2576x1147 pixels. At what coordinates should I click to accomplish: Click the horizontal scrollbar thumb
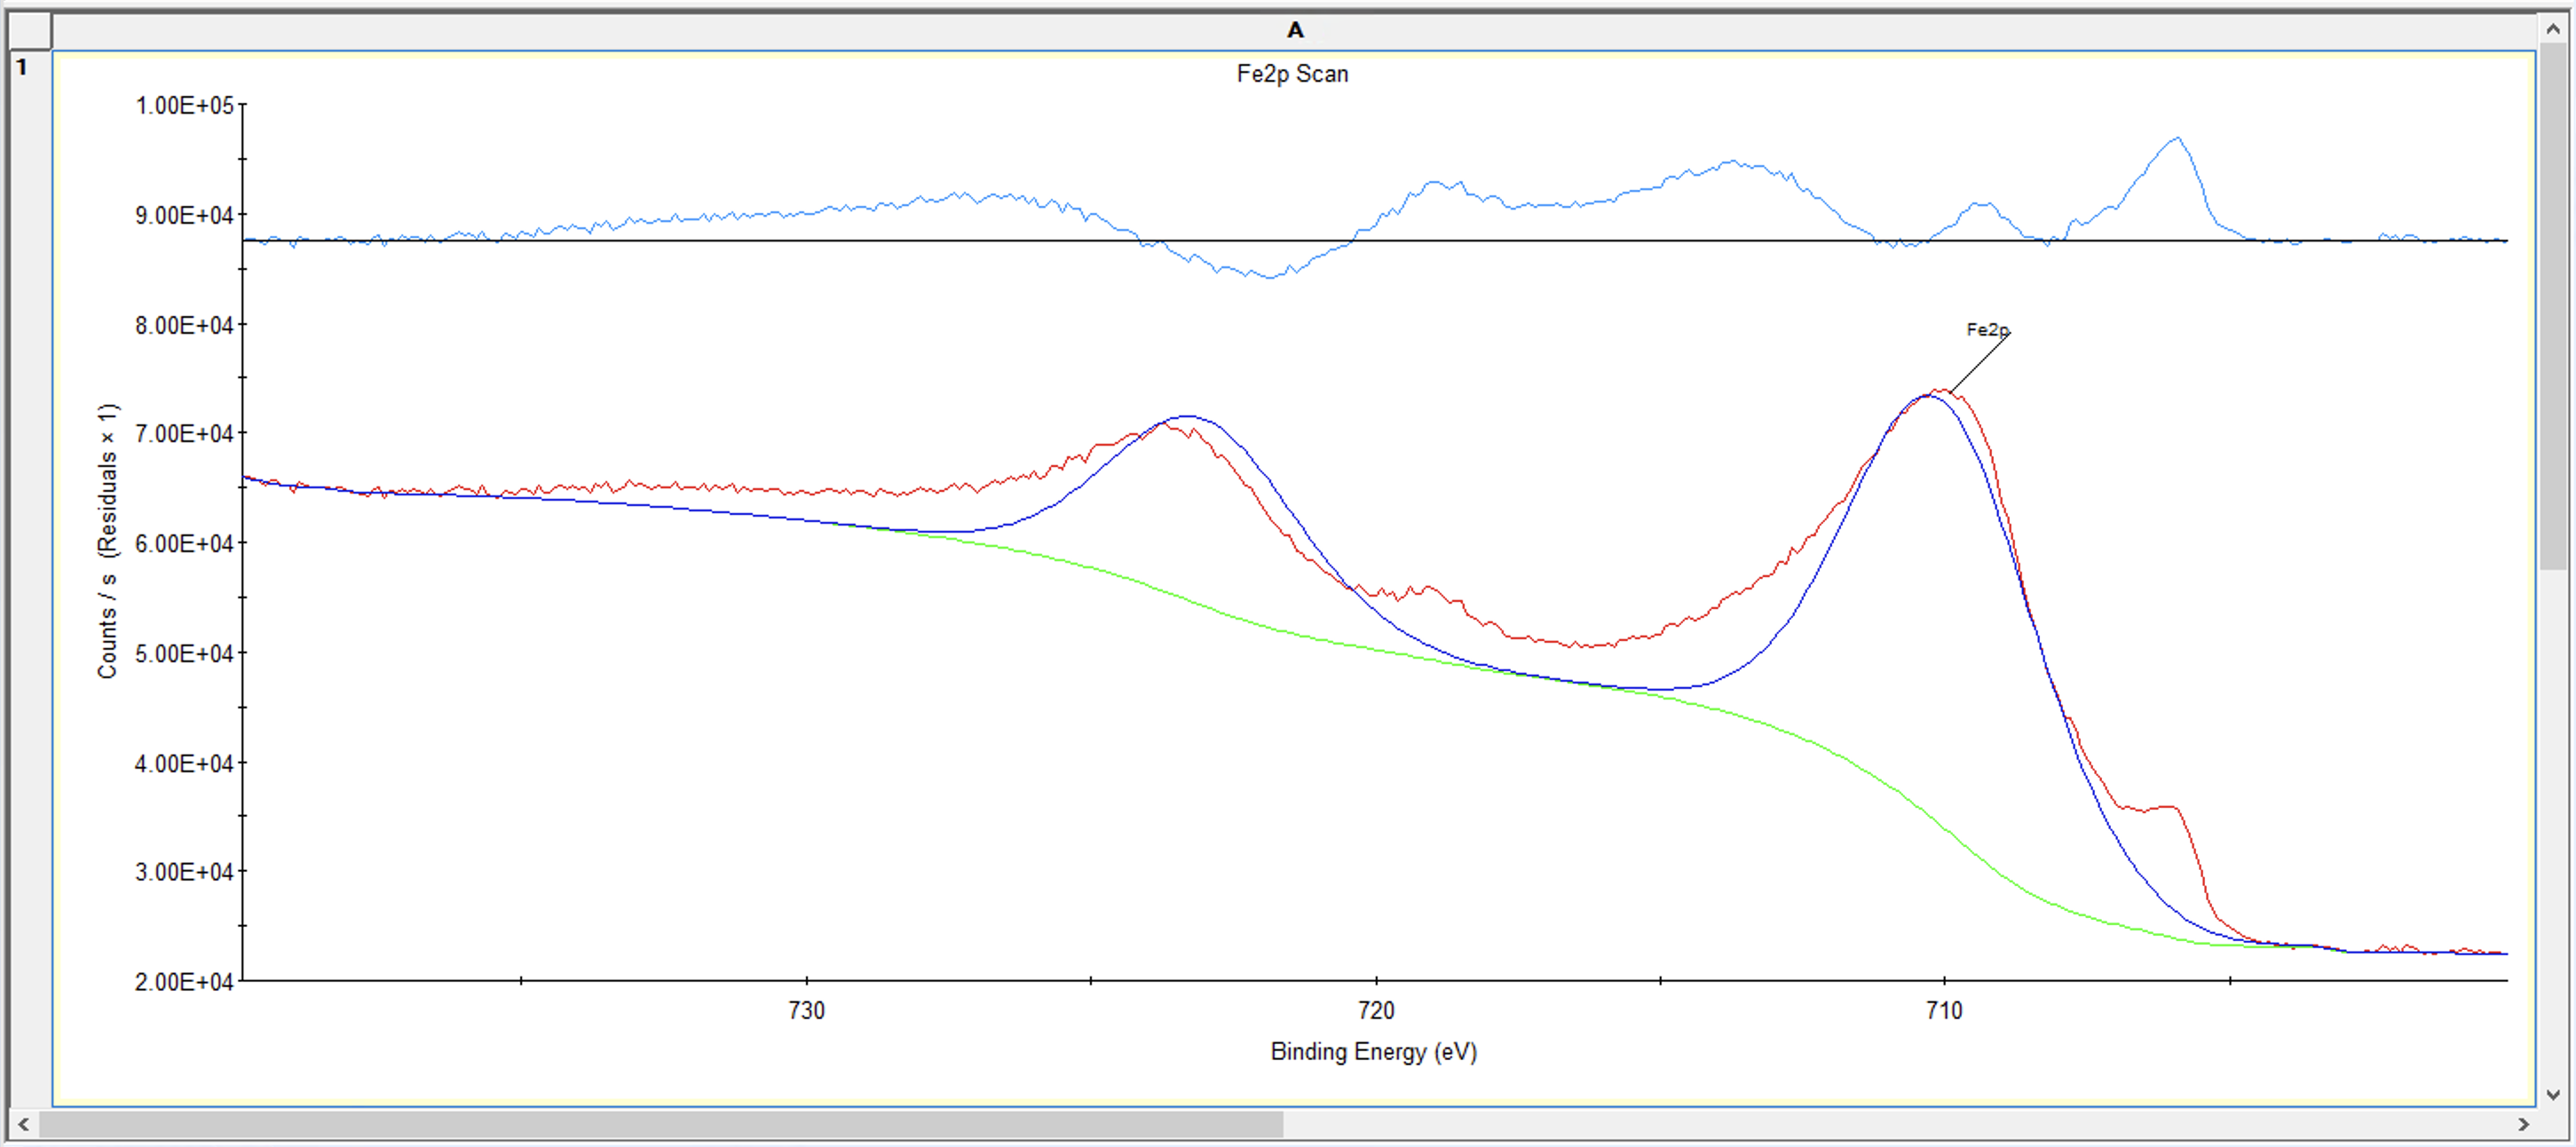(x=660, y=1124)
